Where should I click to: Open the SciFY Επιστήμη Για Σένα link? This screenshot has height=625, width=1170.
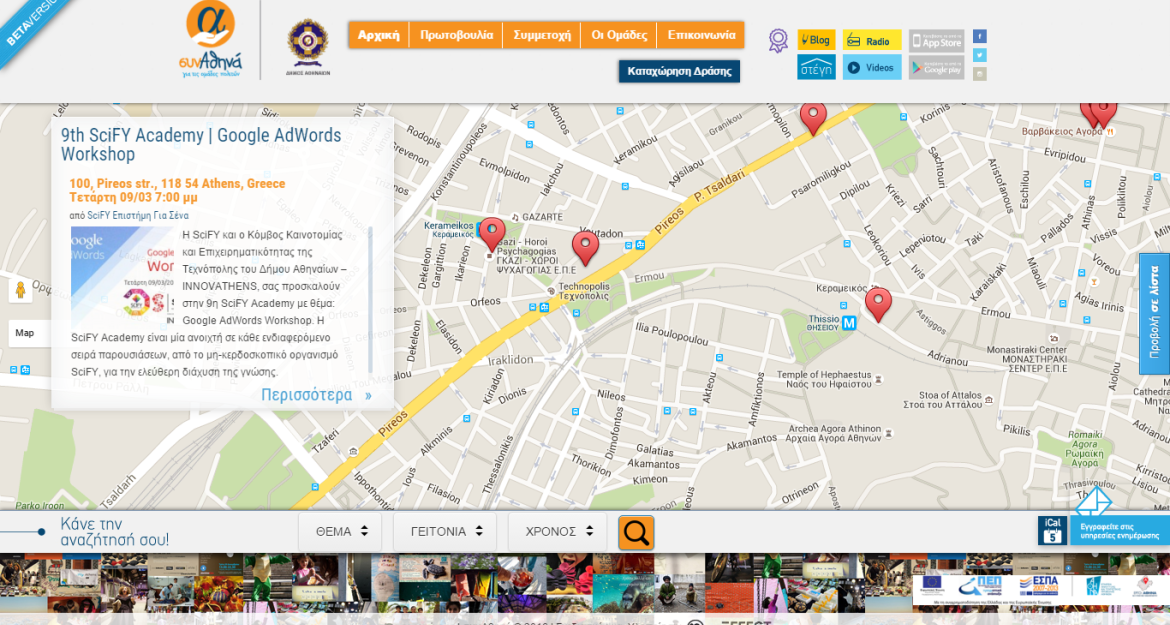click(x=138, y=216)
